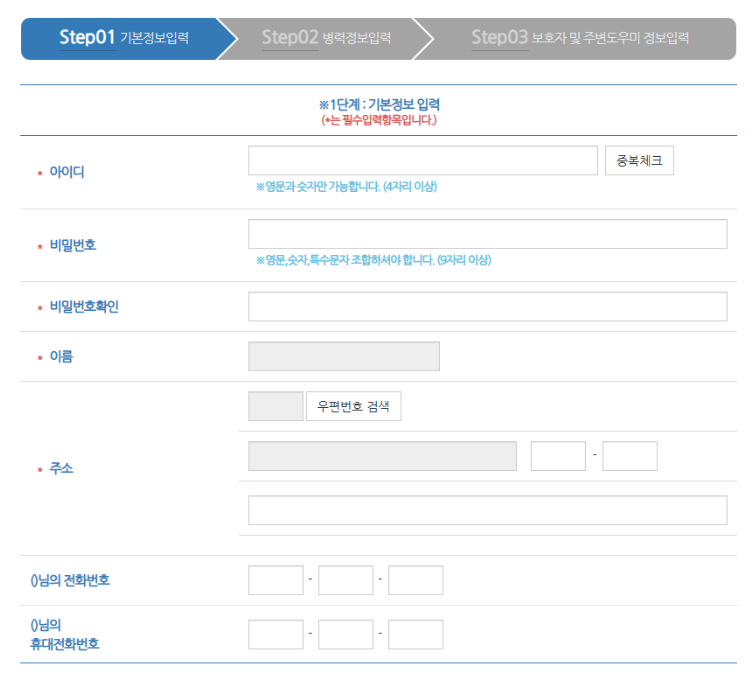This screenshot has height=676, width=754.
Task: Click the postal code box beside 우편번호 검색
Action: pyautogui.click(x=276, y=406)
